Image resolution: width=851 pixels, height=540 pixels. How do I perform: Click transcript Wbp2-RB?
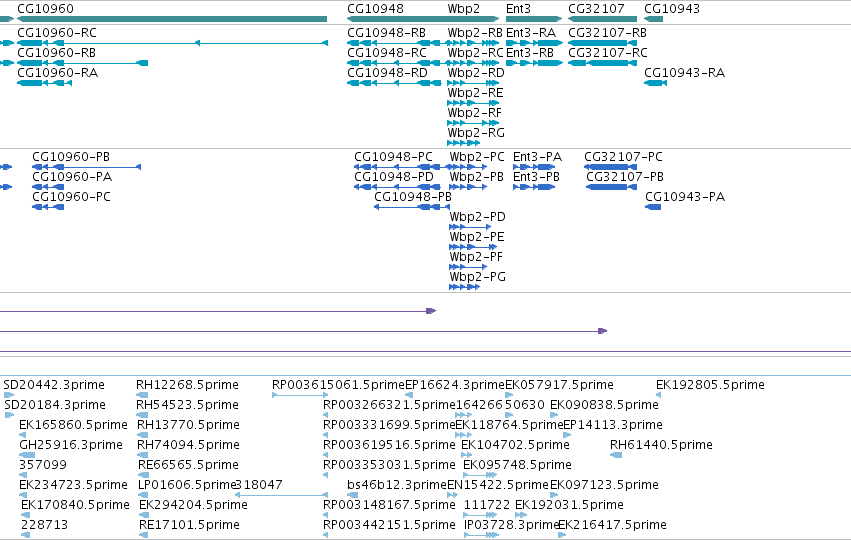click(x=475, y=33)
